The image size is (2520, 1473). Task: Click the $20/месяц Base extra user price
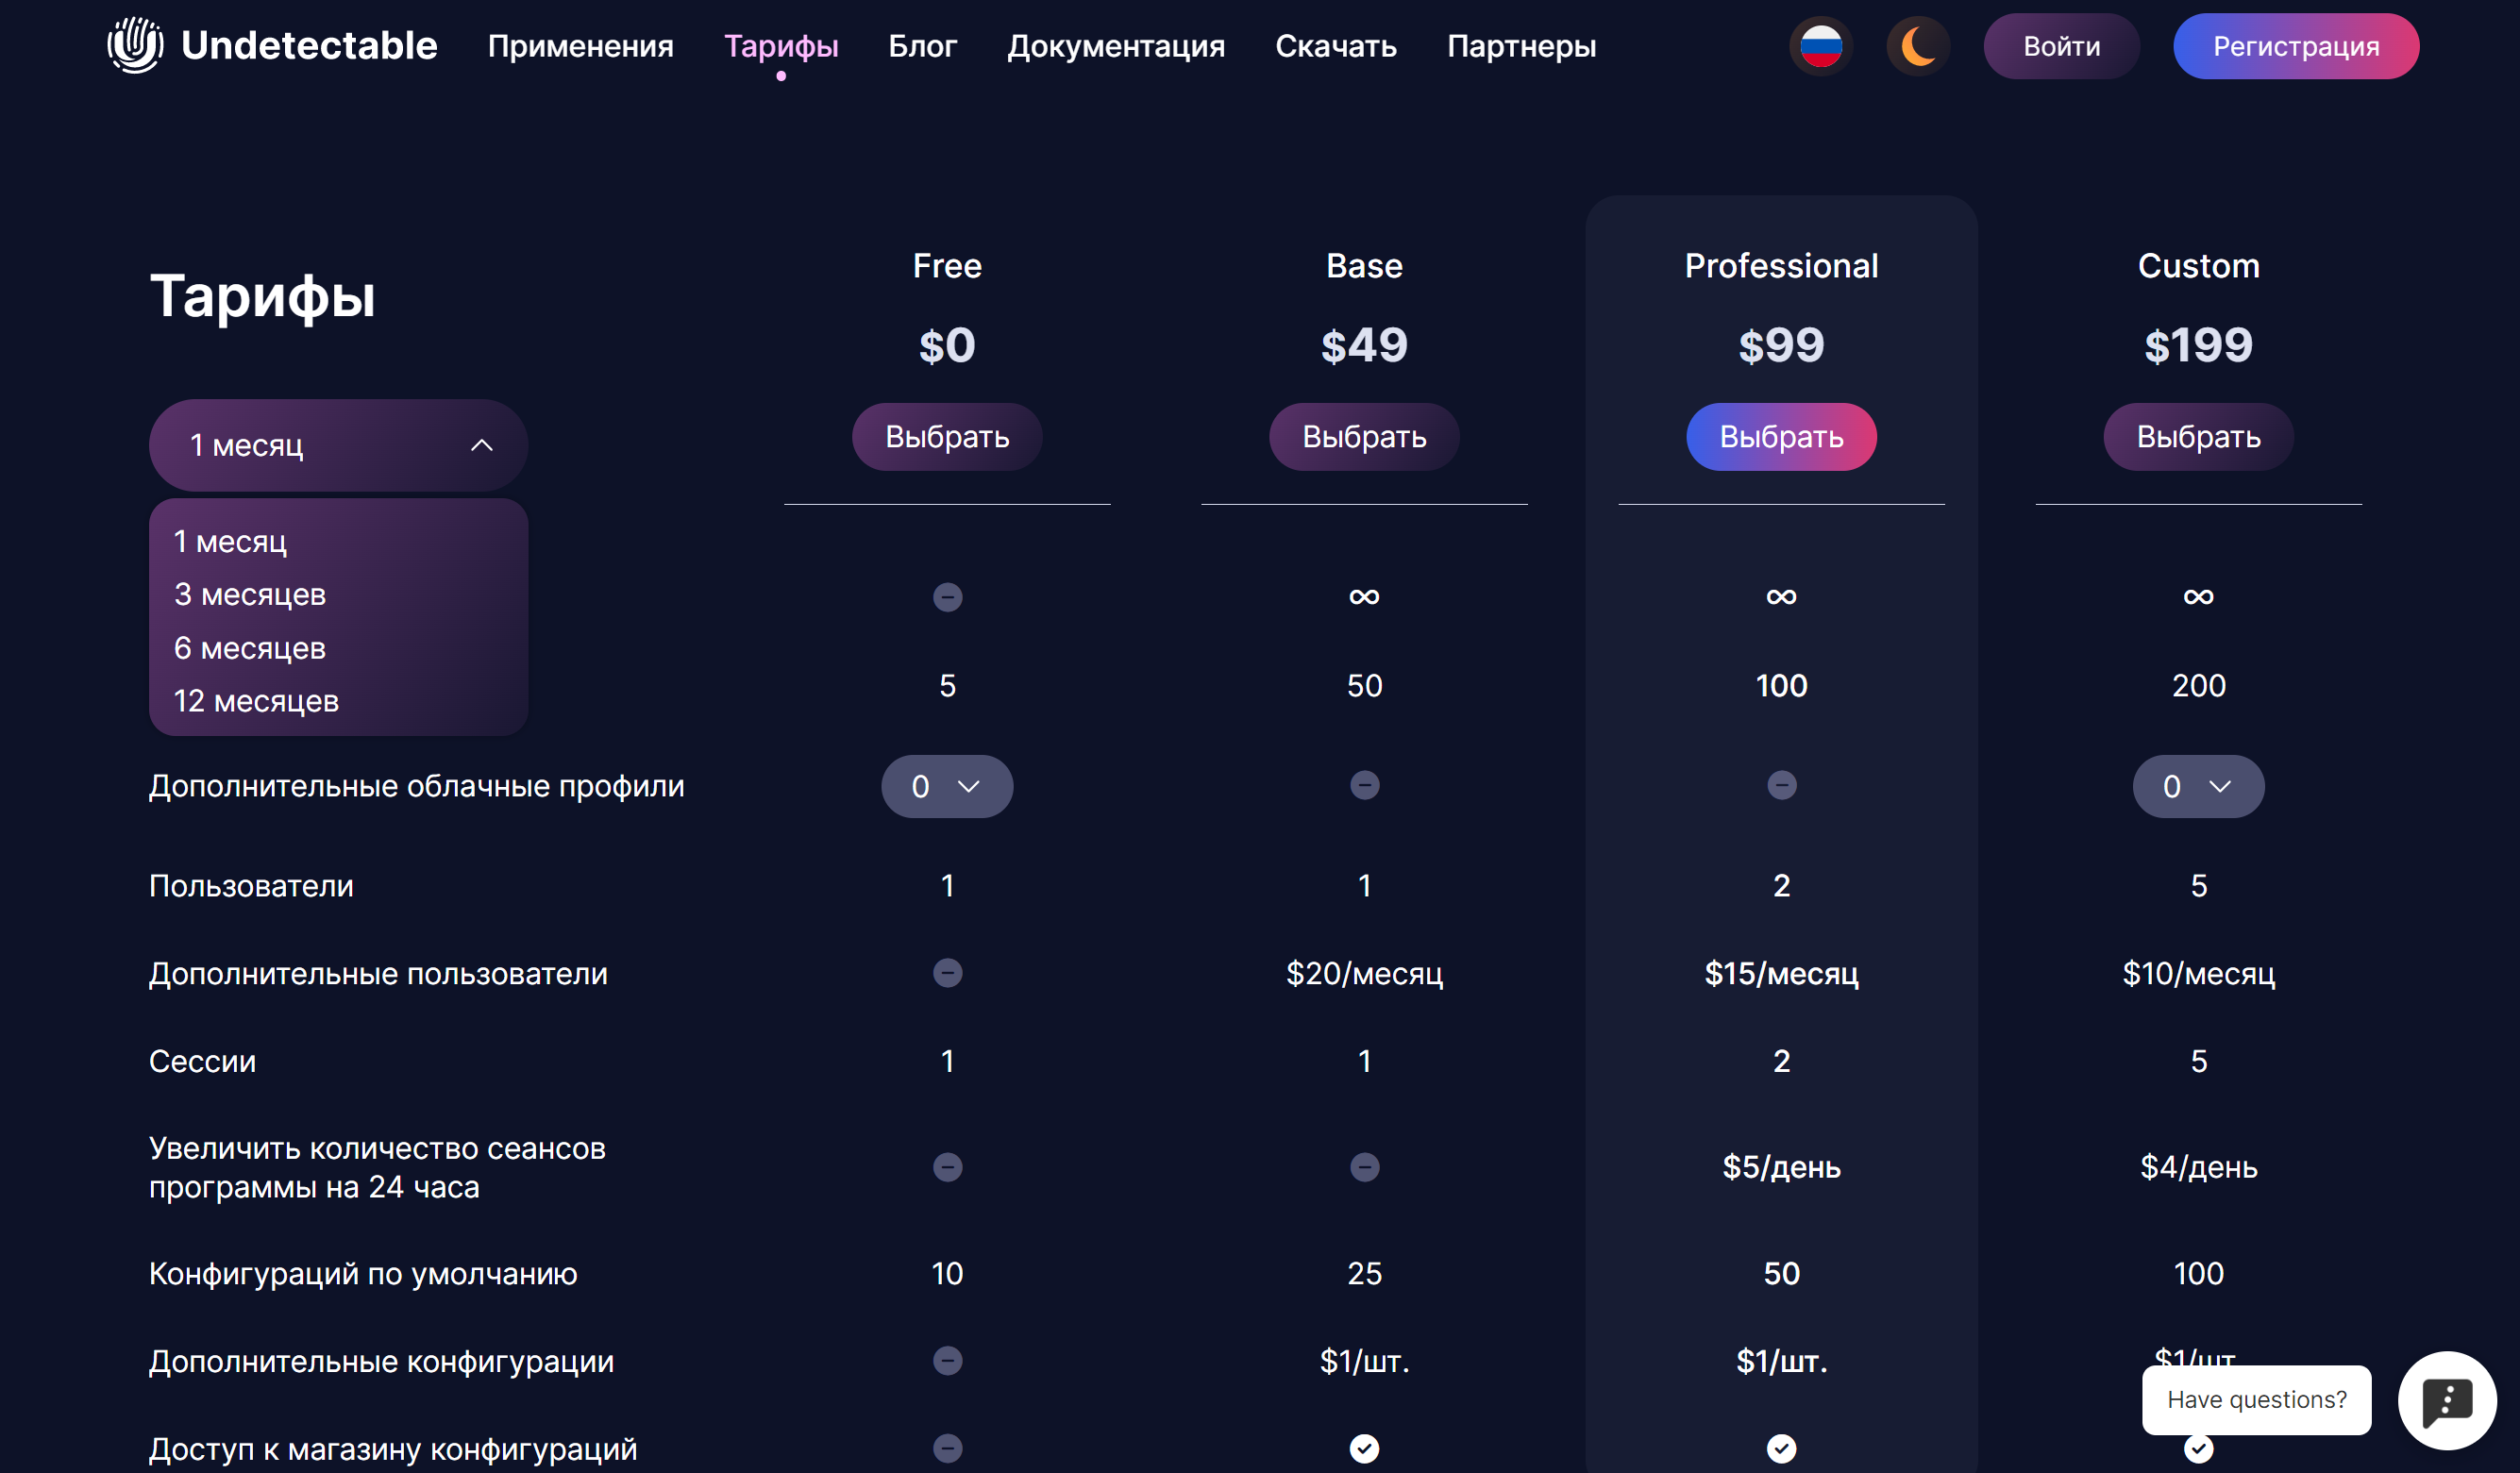[x=1364, y=973]
